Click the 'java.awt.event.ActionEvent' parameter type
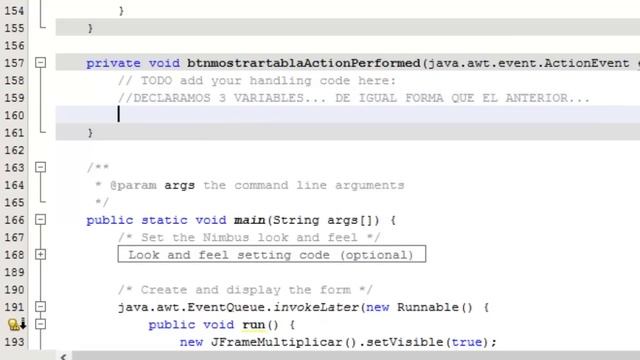 [529, 63]
